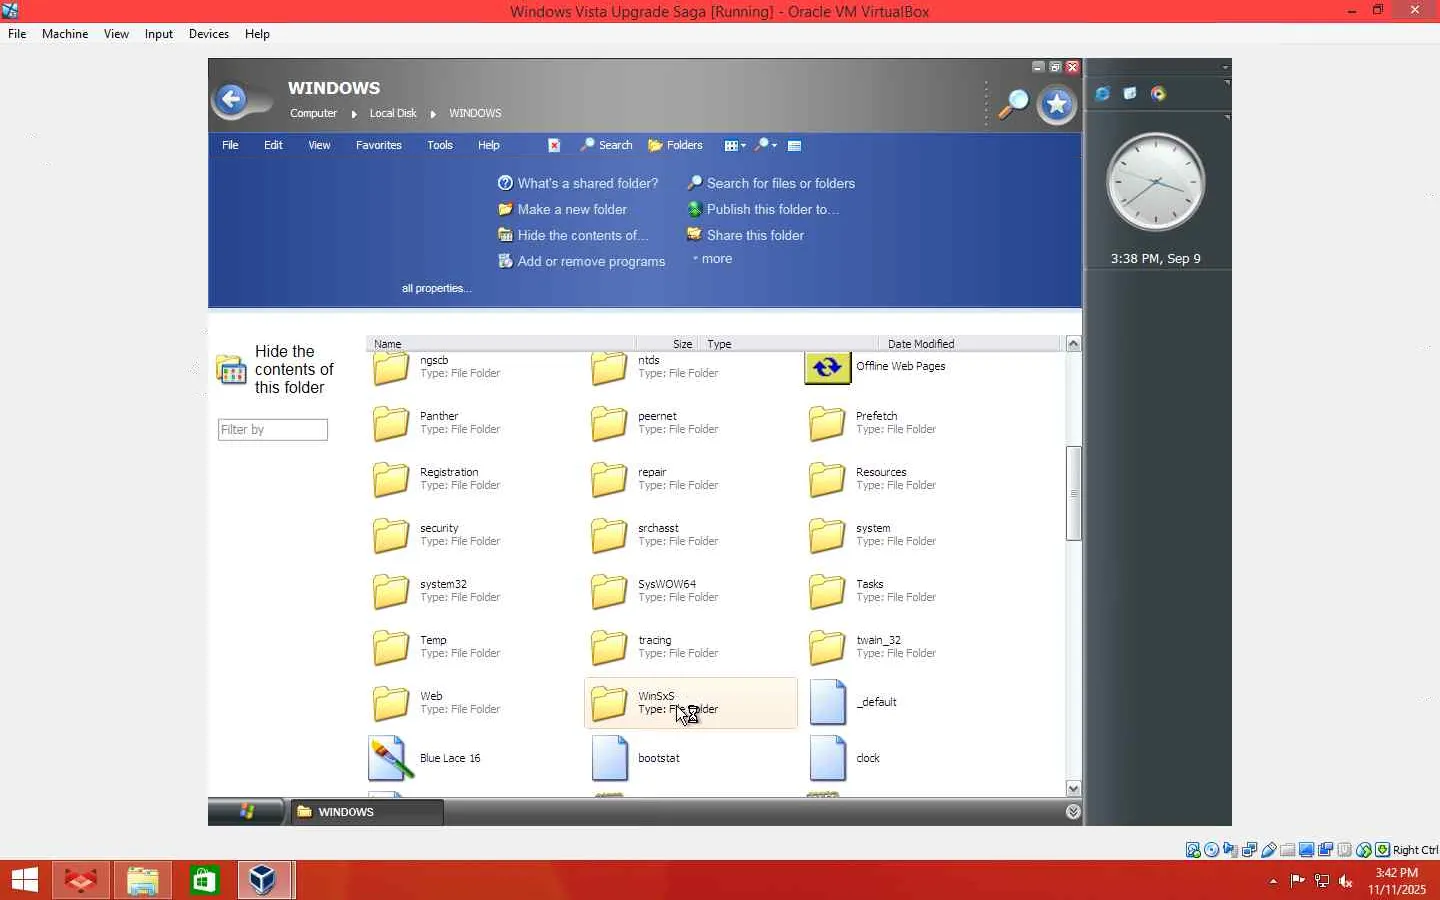Viewport: 1440px width, 900px height.
Task: Select the security folder icon
Action: point(391,535)
